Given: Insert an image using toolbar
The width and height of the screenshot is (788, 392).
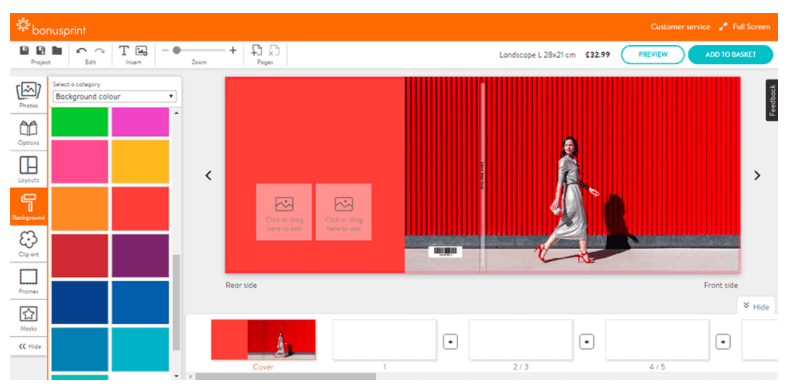Looking at the screenshot, I should coord(142,51).
